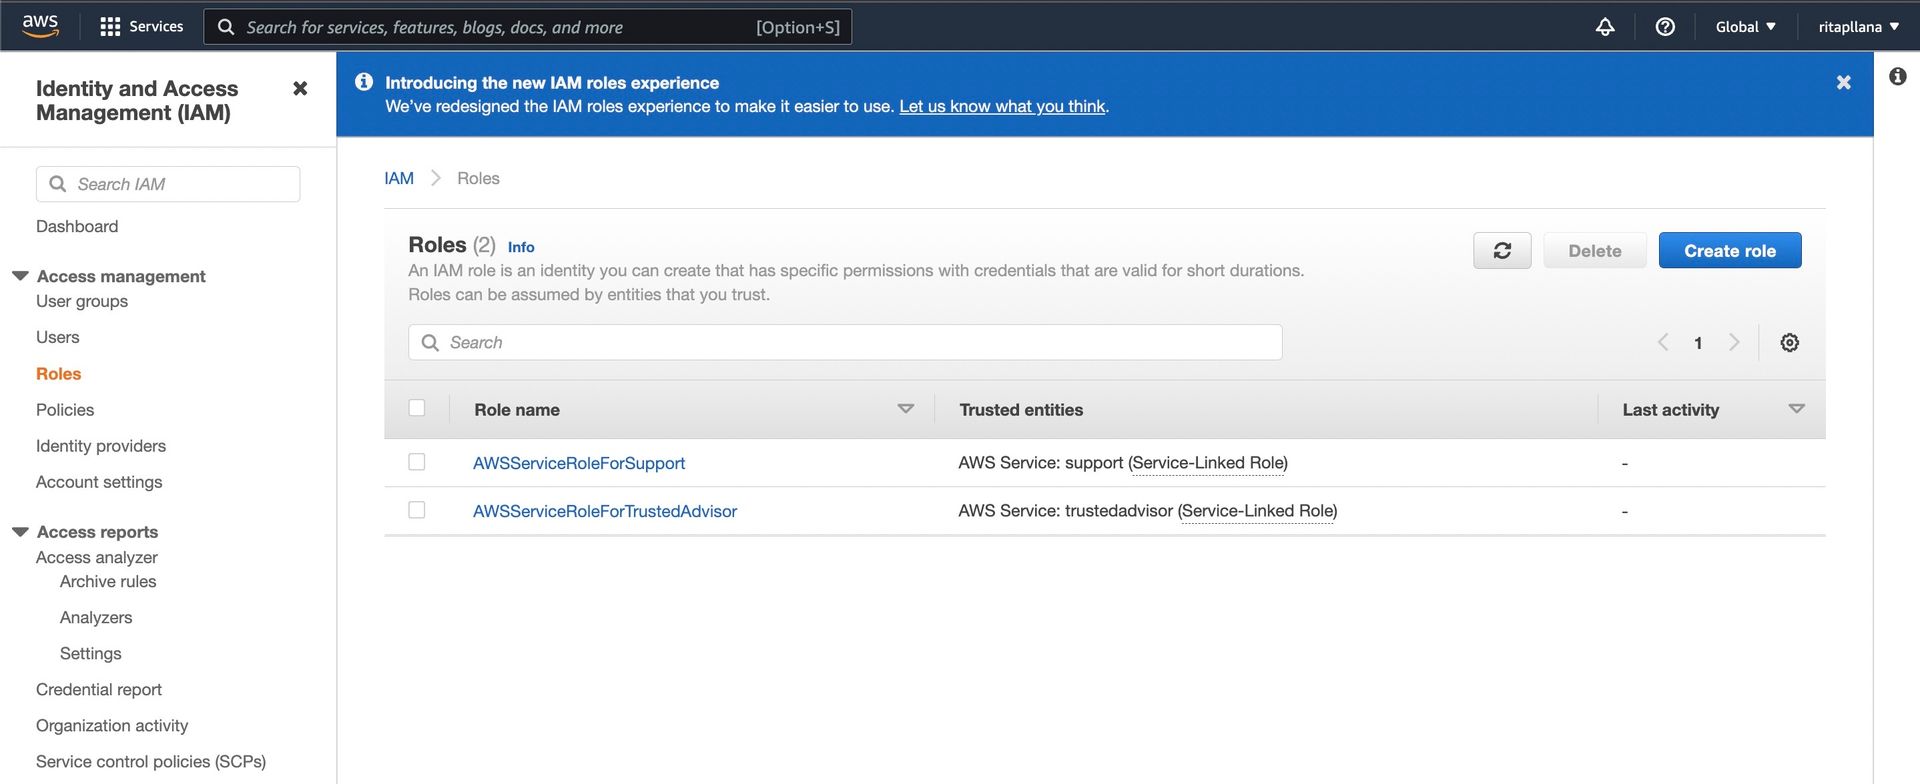This screenshot has width=1920, height=784.
Task: Click the Trusted entities column header
Action: [1021, 409]
